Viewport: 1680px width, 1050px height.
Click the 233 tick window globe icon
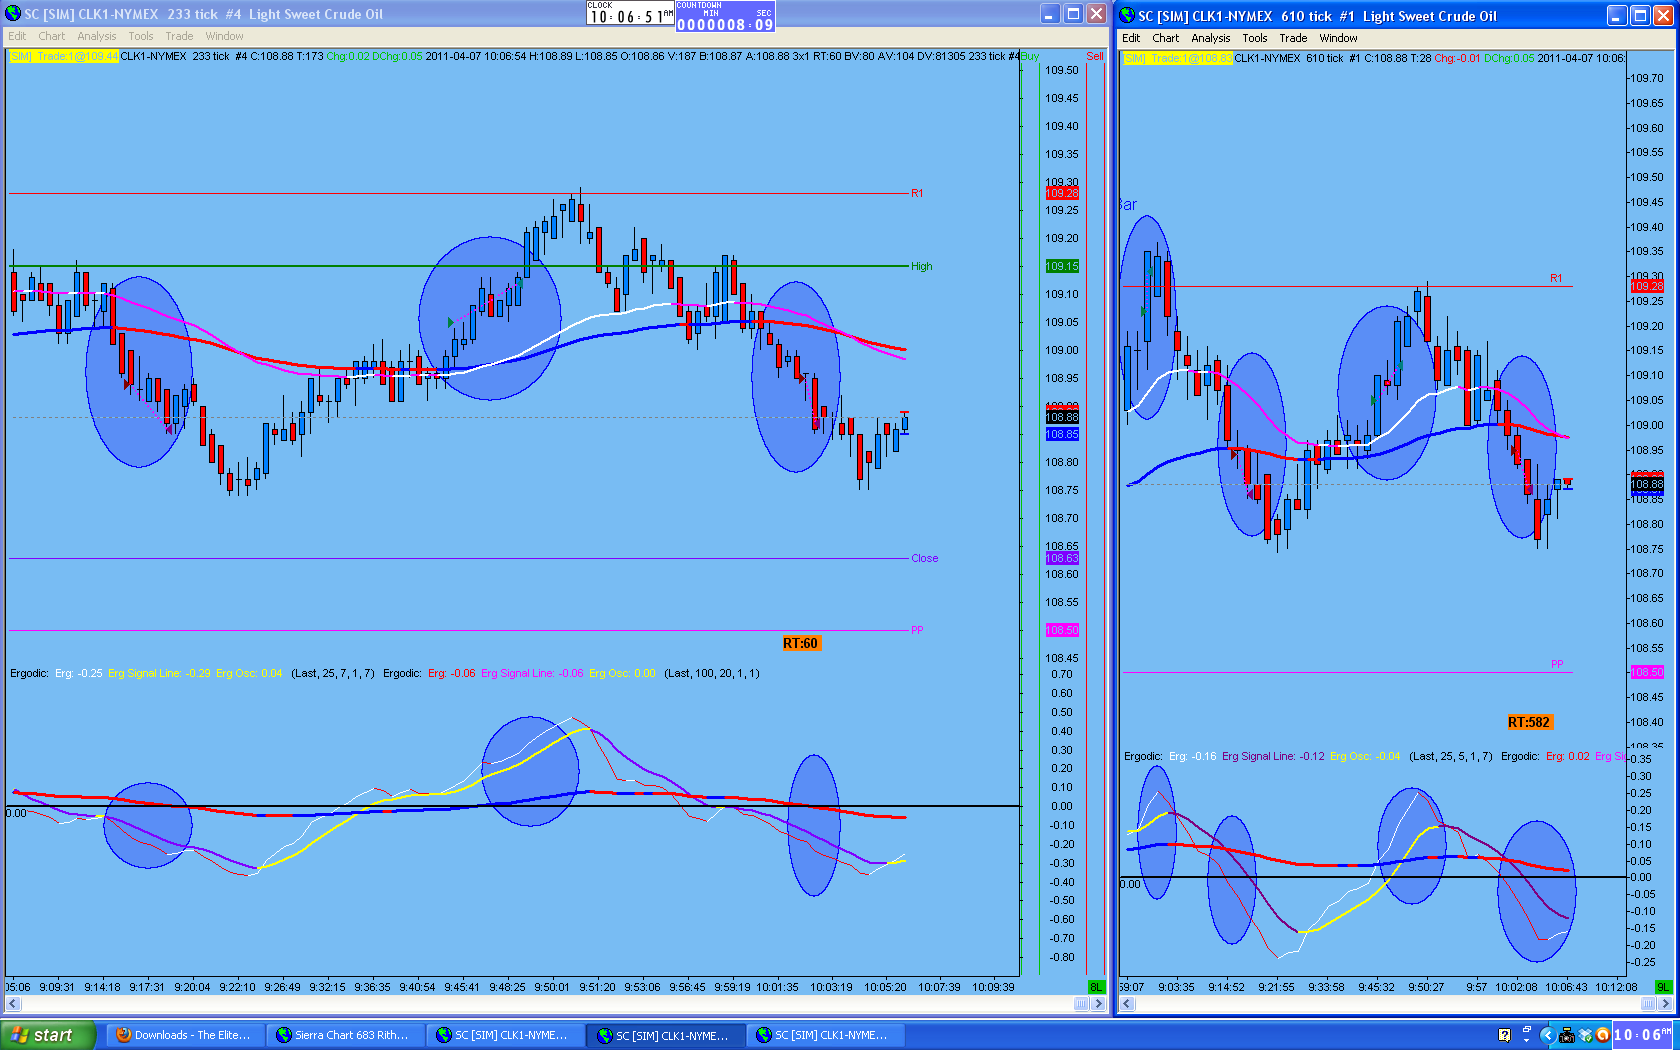13,14
